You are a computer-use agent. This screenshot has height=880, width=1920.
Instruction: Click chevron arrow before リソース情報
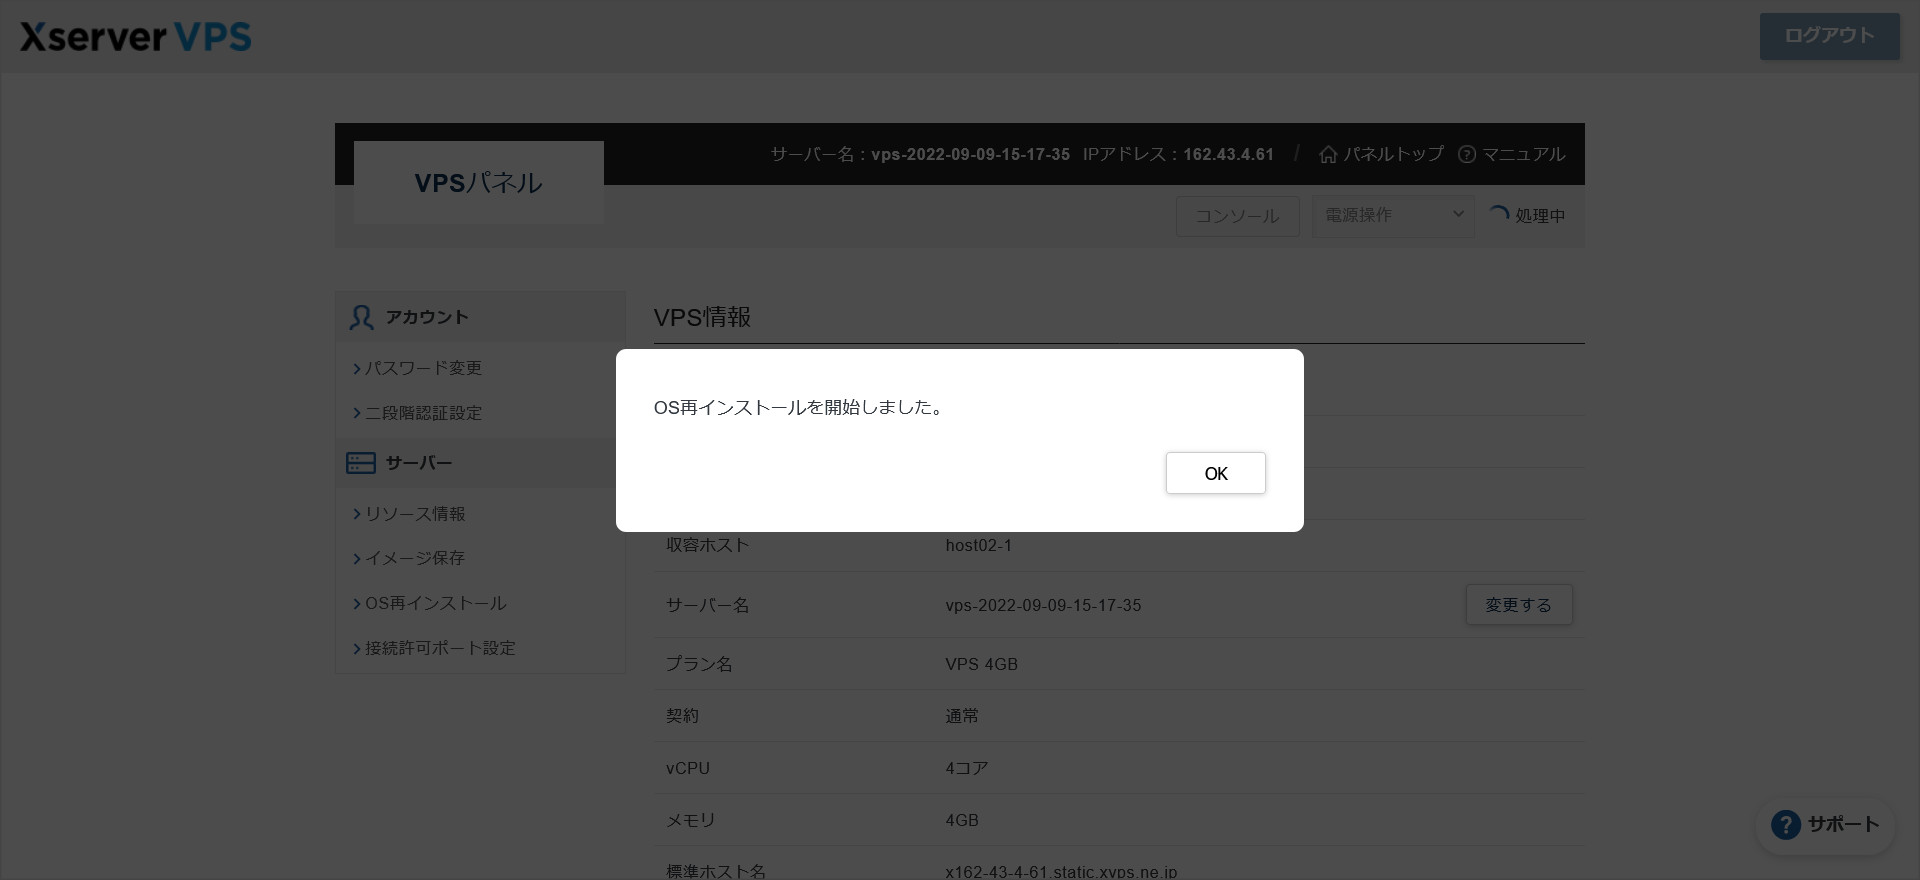coord(356,514)
